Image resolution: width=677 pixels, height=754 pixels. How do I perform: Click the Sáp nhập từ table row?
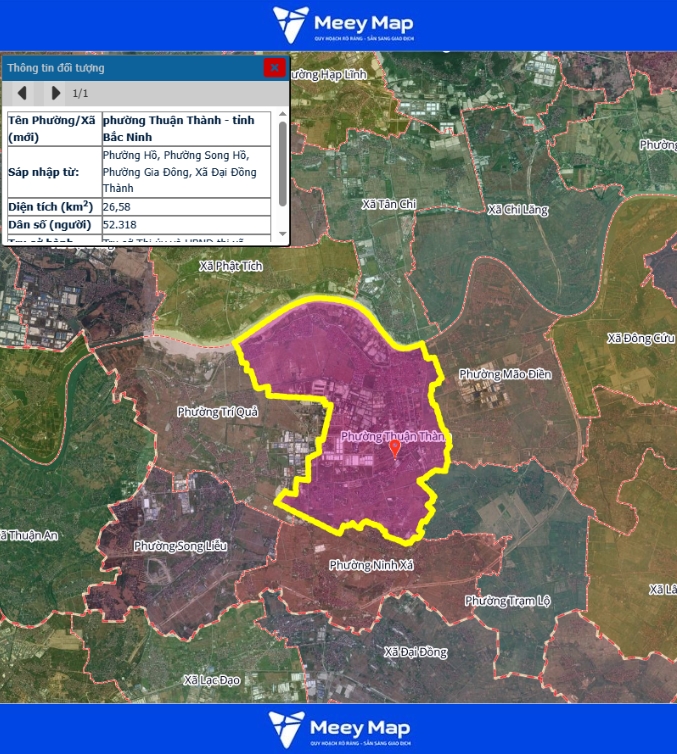click(138, 172)
